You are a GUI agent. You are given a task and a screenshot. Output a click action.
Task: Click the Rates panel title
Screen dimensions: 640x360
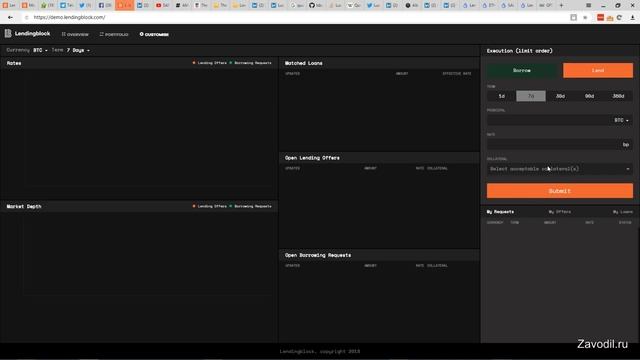14,63
